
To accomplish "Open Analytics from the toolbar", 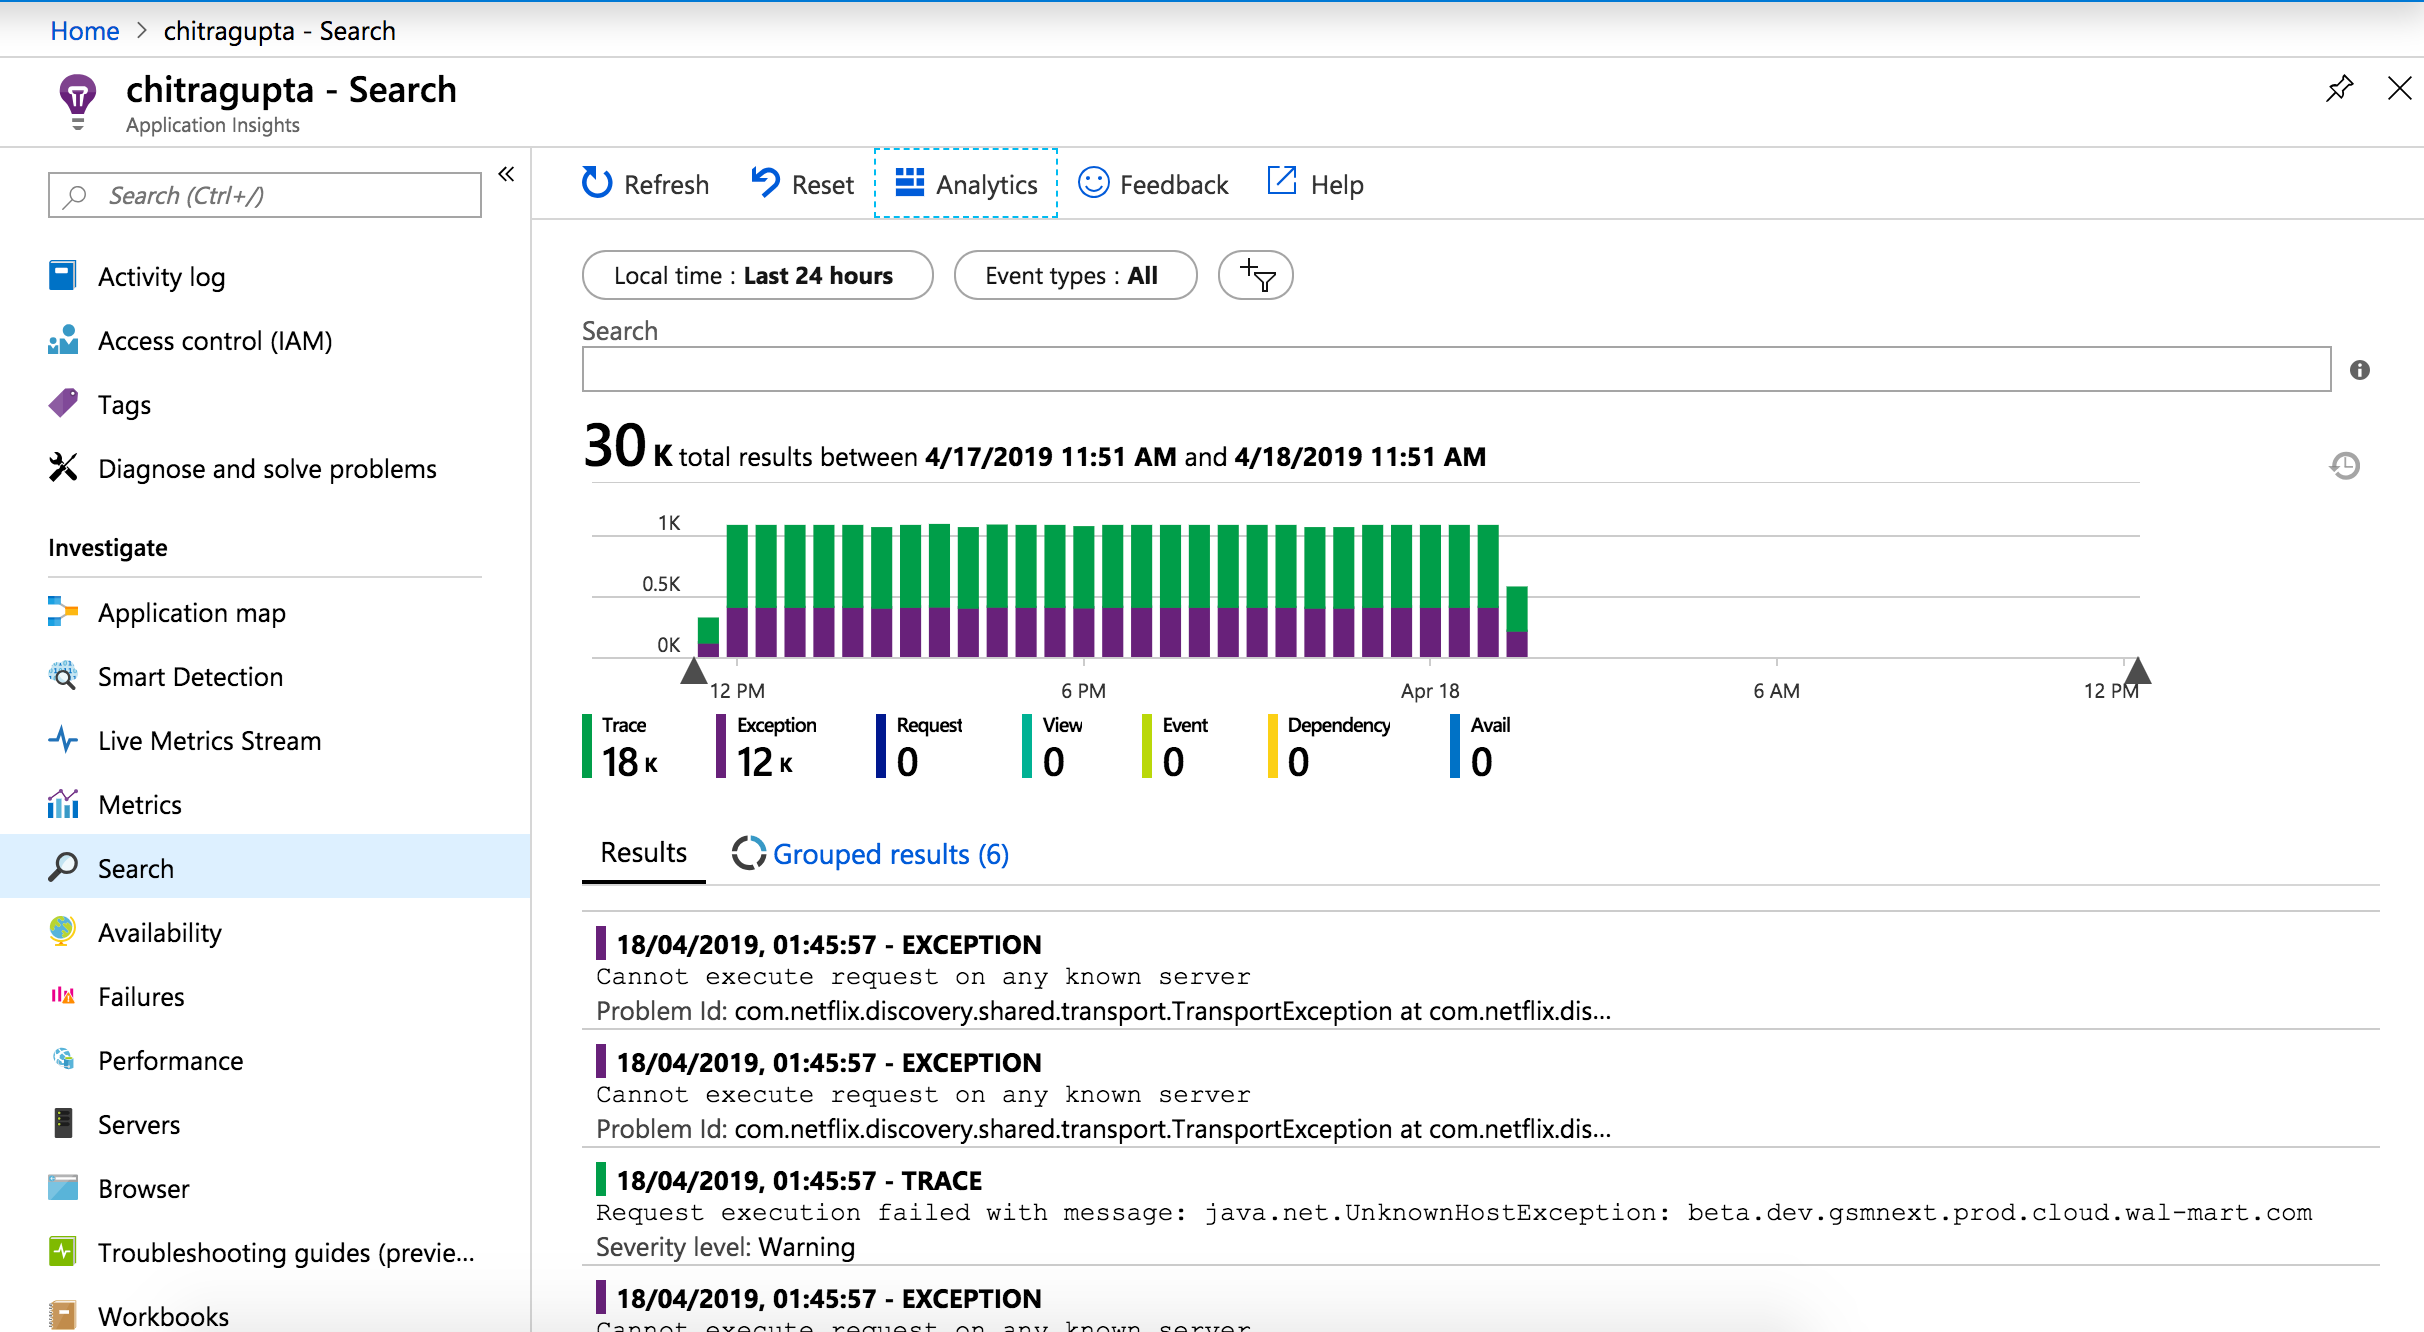I will click(x=966, y=184).
